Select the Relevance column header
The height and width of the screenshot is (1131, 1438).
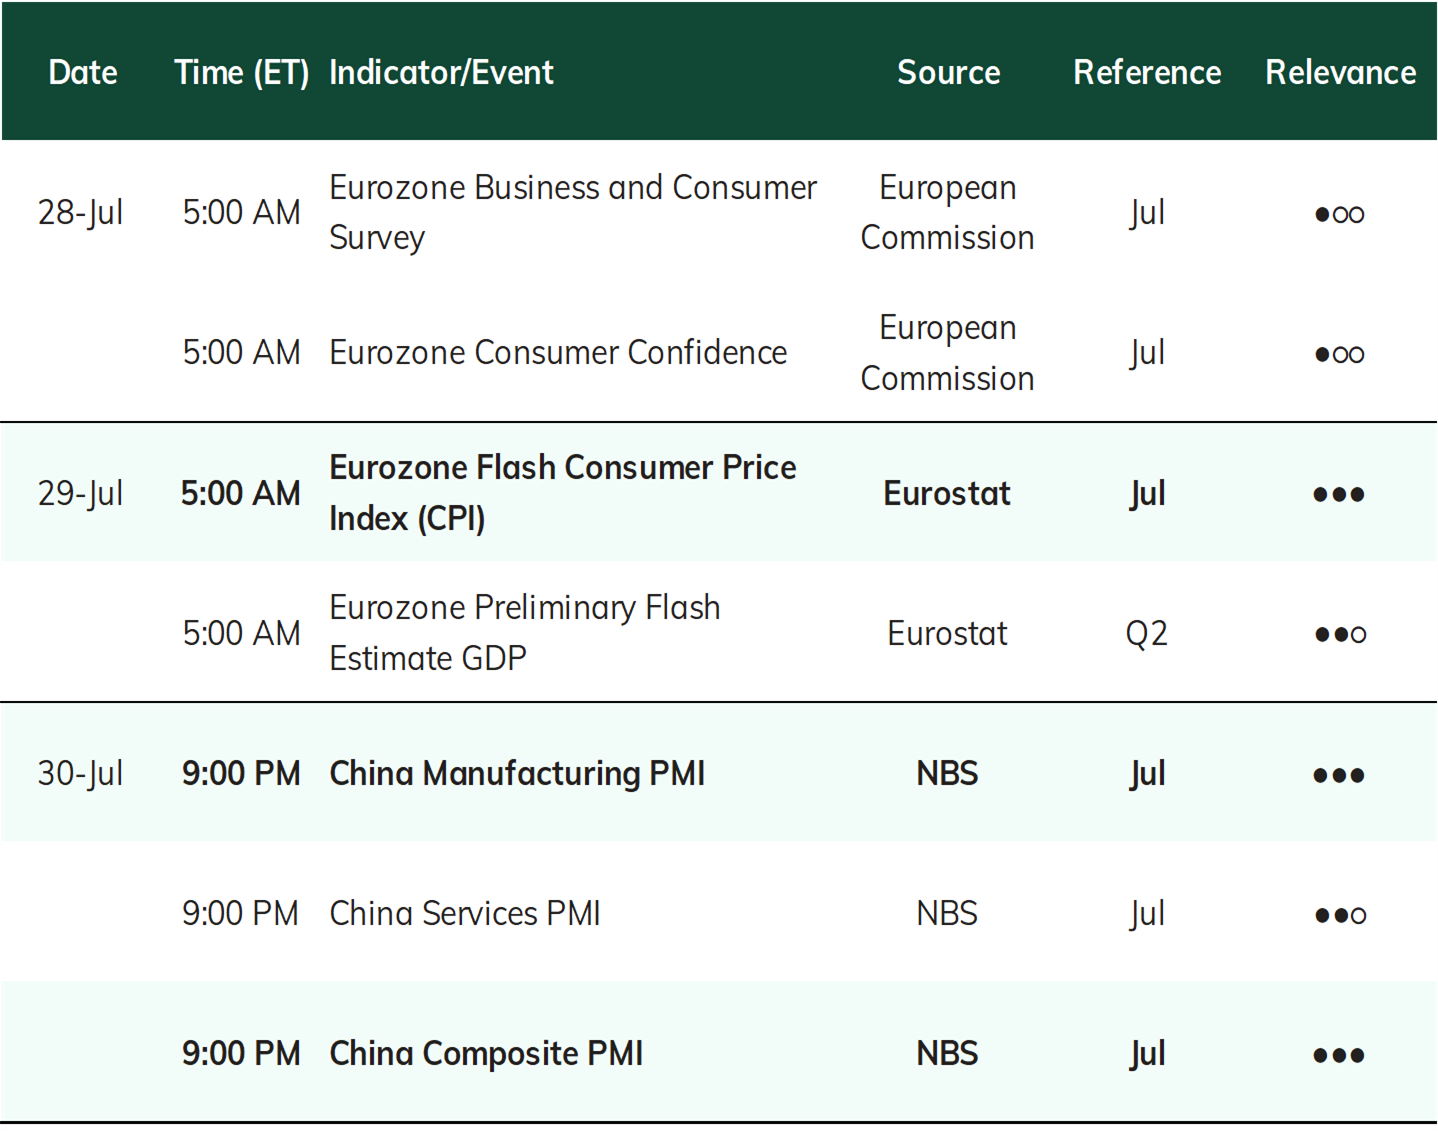tap(1340, 72)
